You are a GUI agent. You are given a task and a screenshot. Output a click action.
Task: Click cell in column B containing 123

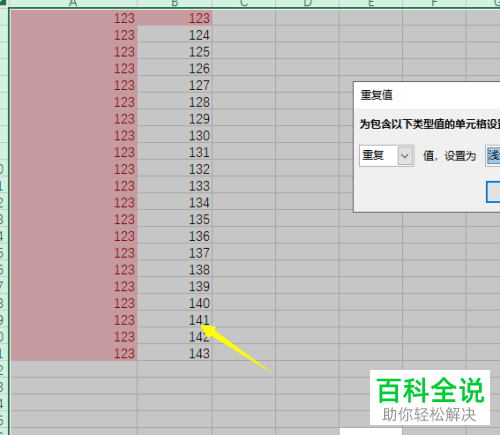[175, 18]
